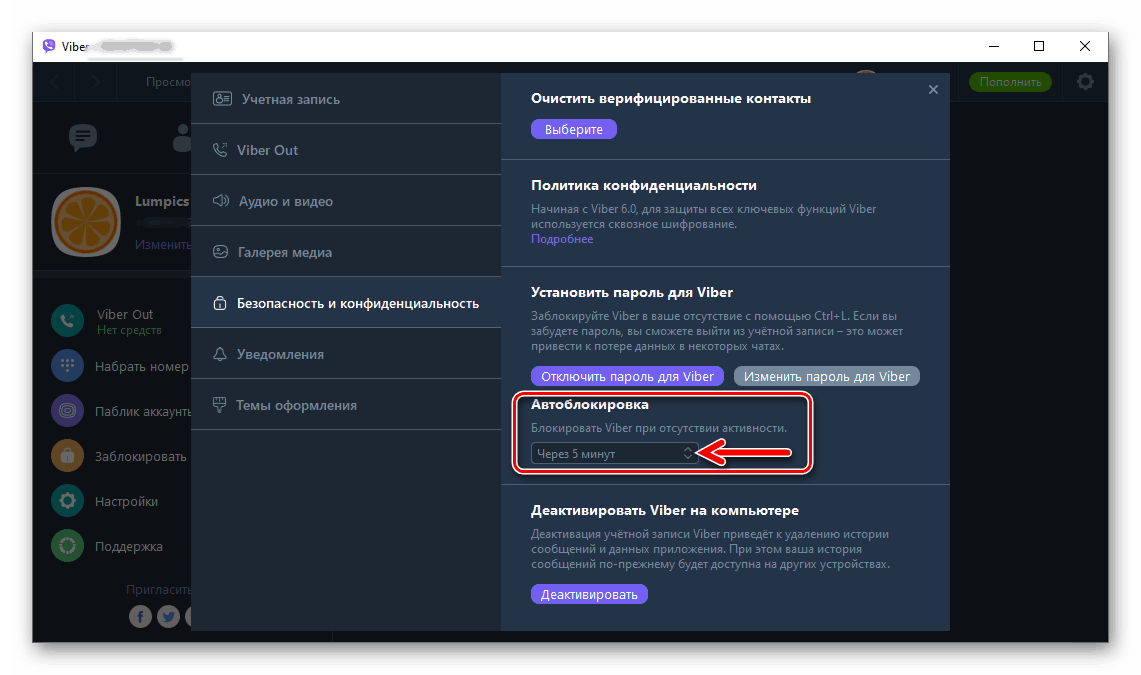Image resolution: width=1141 pixels, height=675 pixels.
Task: Click the Набрать номер dial pad icon
Action: coord(68,366)
